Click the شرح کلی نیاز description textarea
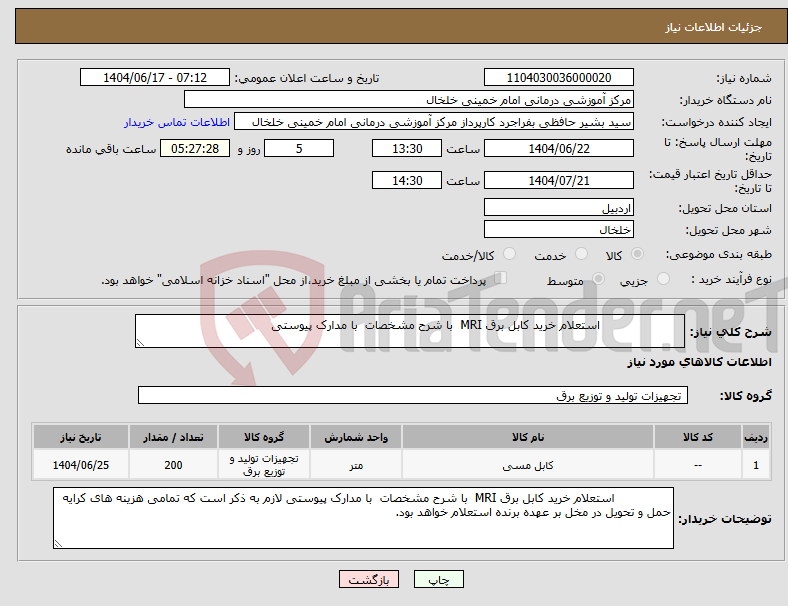Viewport: 788px width, 606px height. click(410, 331)
